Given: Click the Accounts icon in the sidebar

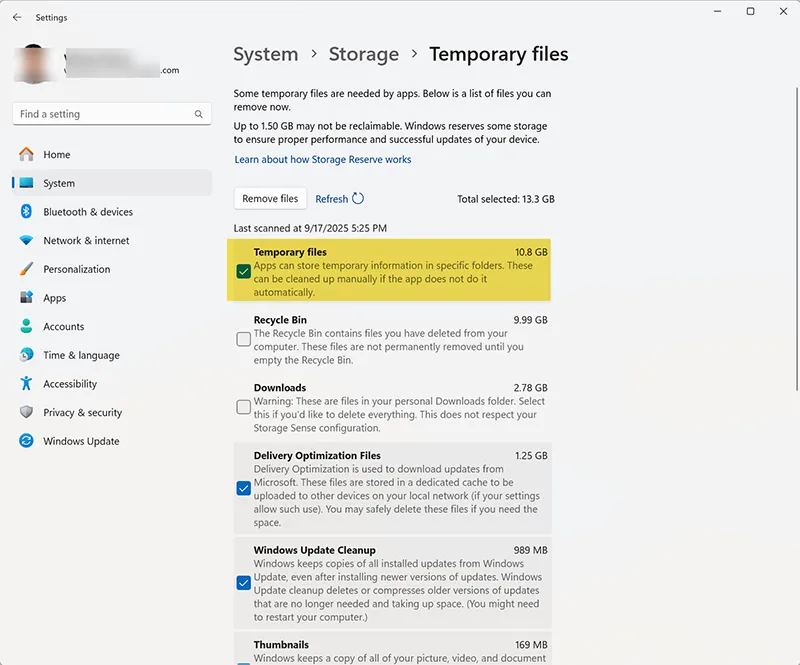Looking at the screenshot, I should [25, 326].
